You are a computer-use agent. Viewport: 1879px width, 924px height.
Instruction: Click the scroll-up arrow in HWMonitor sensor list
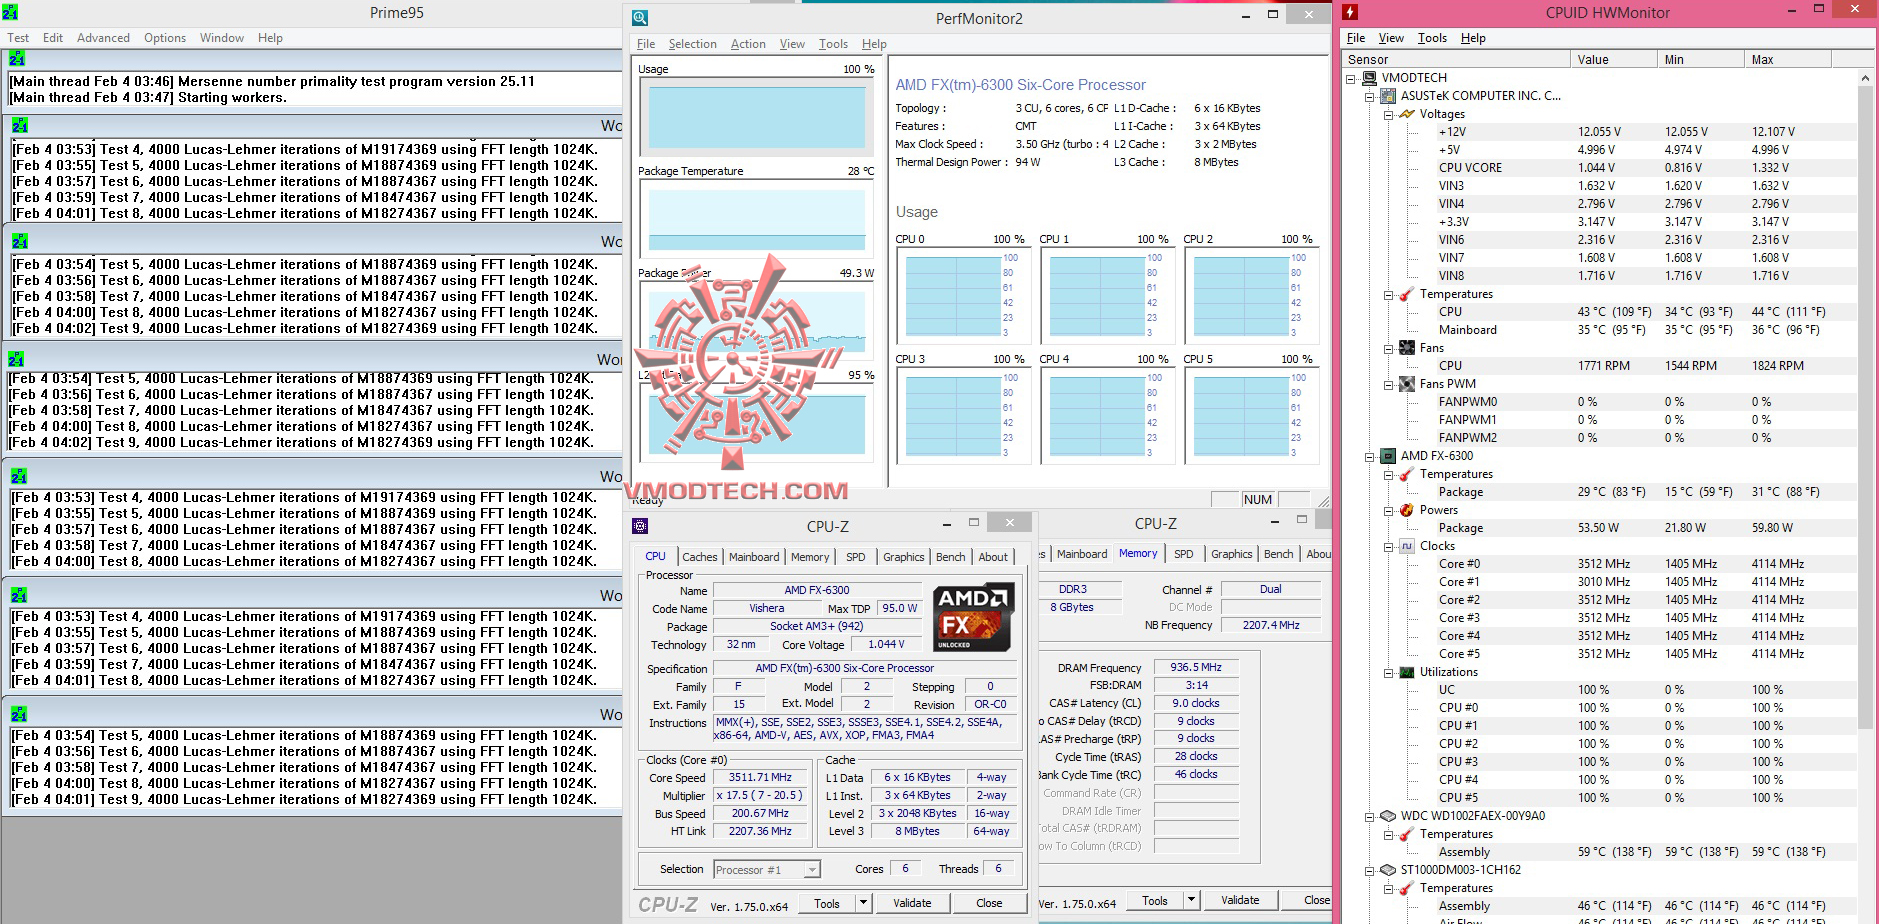pyautogui.click(x=1865, y=77)
